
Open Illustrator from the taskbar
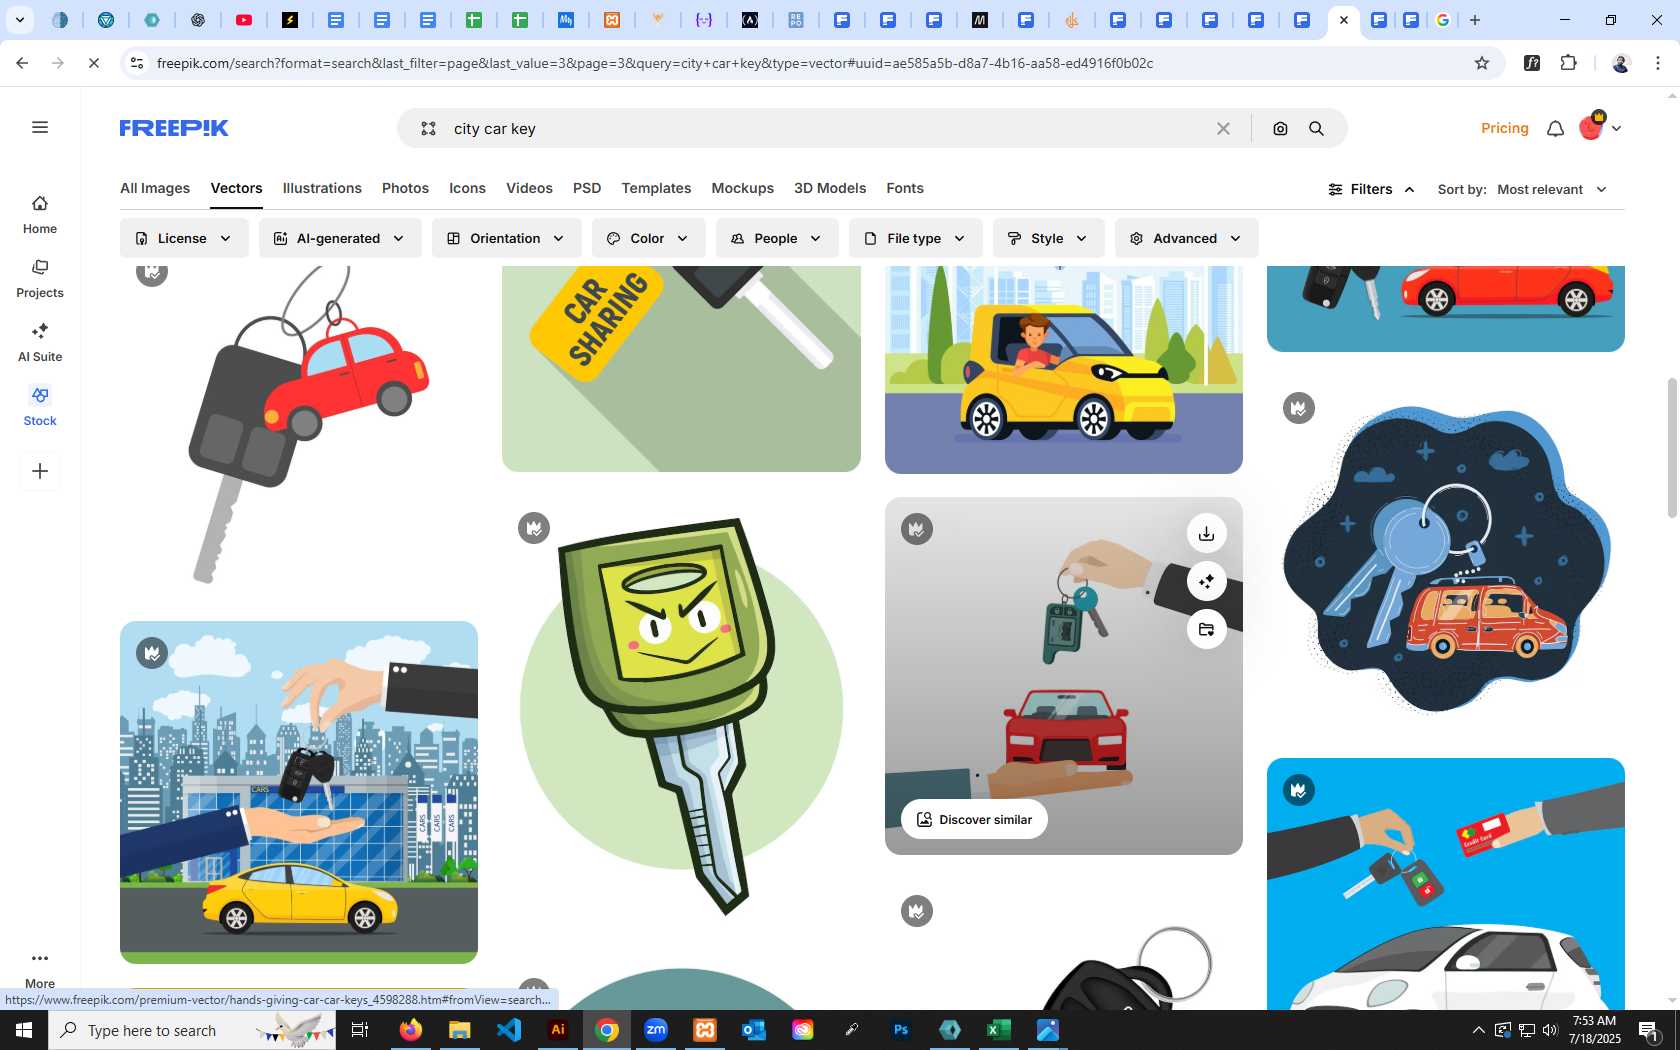[558, 1030]
